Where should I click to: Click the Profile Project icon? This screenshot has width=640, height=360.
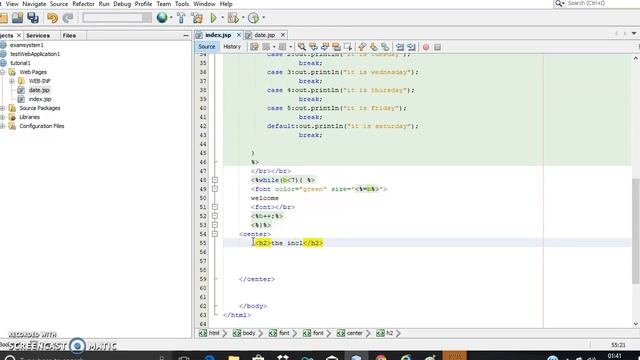pyautogui.click(x=253, y=18)
